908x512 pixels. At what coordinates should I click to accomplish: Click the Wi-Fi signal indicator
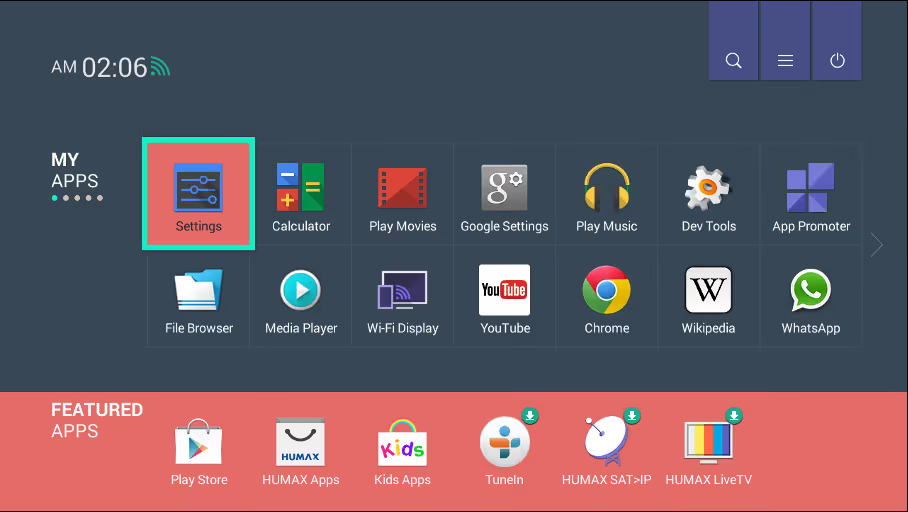tap(160, 67)
